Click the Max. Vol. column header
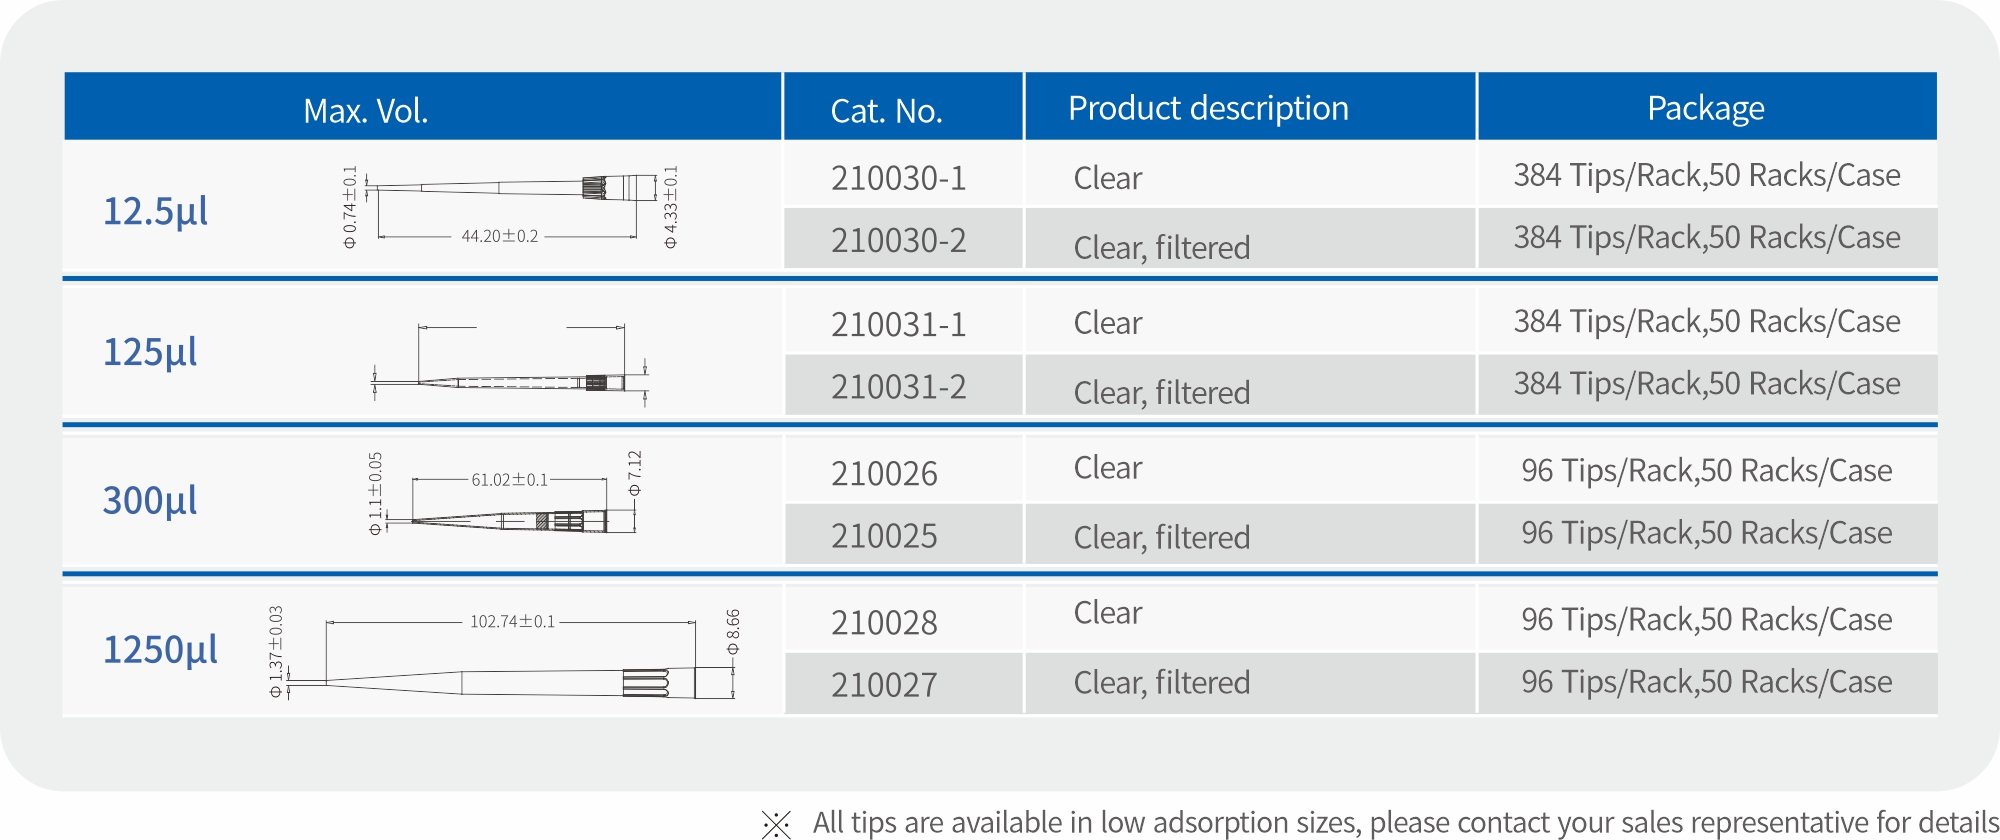The width and height of the screenshot is (2000, 840). 366,110
